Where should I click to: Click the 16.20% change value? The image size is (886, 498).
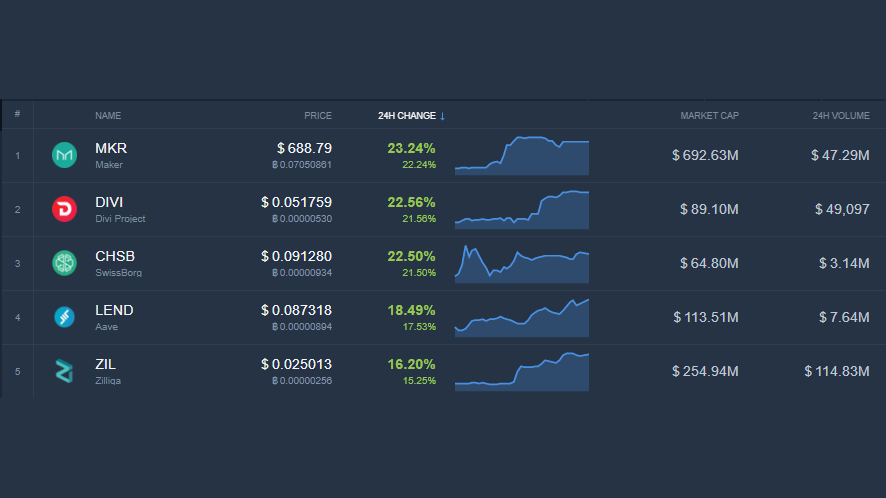click(411, 364)
